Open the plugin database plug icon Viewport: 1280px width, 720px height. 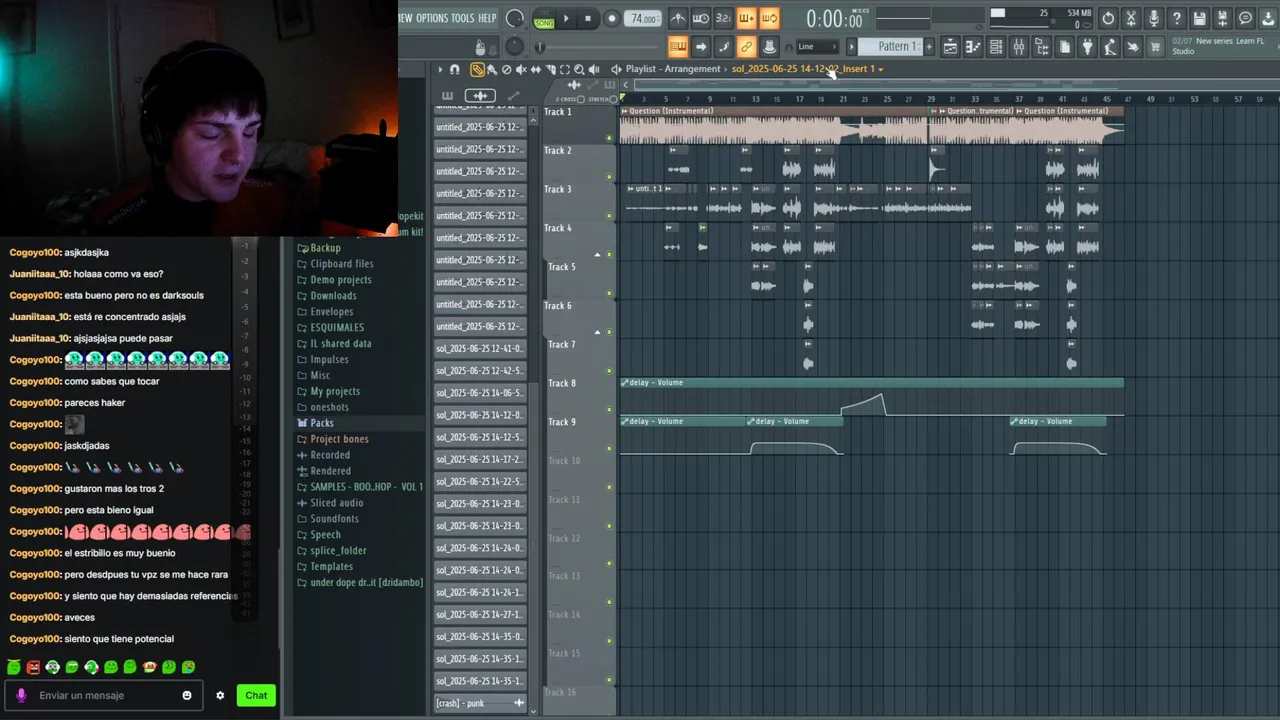pos(1087,46)
